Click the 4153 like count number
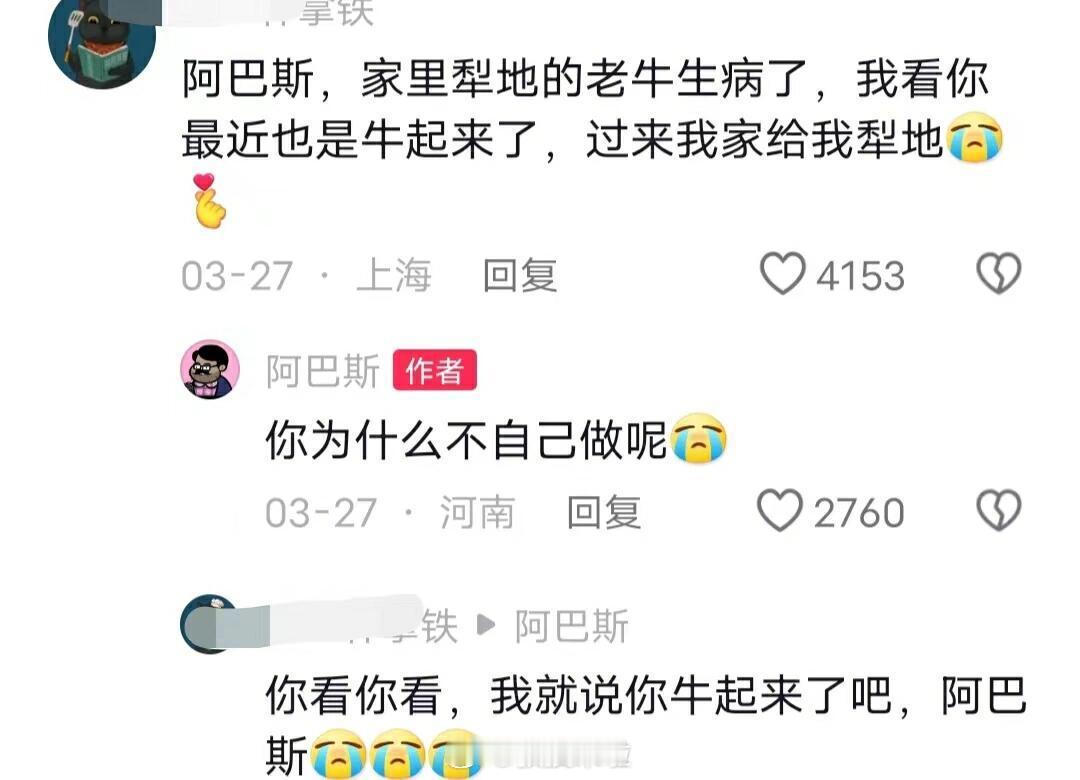Screen dimensions: 1080x780 click(860, 276)
